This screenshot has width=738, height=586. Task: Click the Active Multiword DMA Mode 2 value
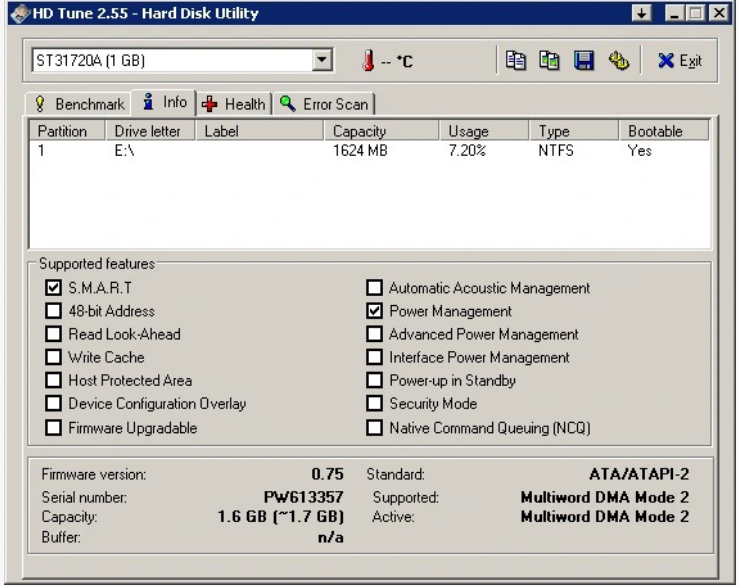coord(605,517)
